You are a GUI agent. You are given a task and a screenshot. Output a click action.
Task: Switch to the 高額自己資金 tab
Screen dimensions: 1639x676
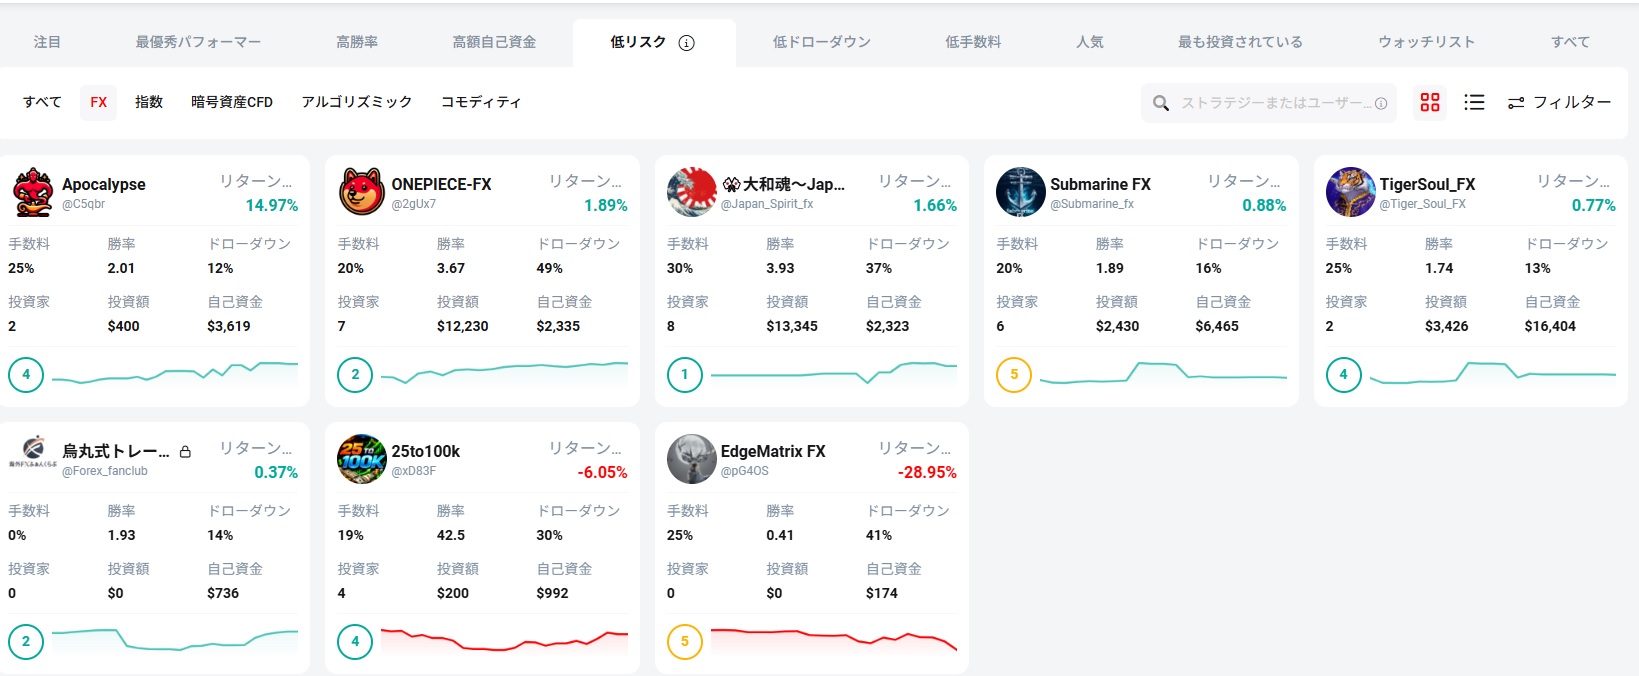[494, 42]
